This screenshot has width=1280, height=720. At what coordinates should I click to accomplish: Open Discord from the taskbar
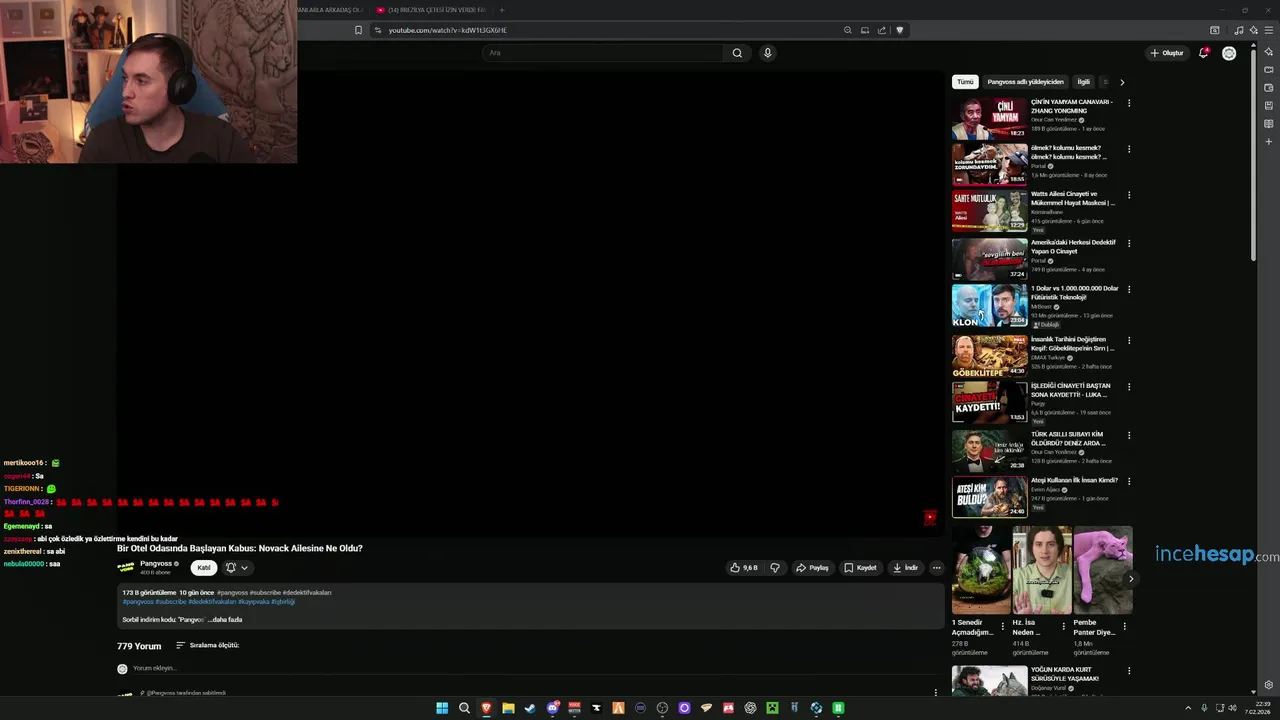pyautogui.click(x=552, y=708)
